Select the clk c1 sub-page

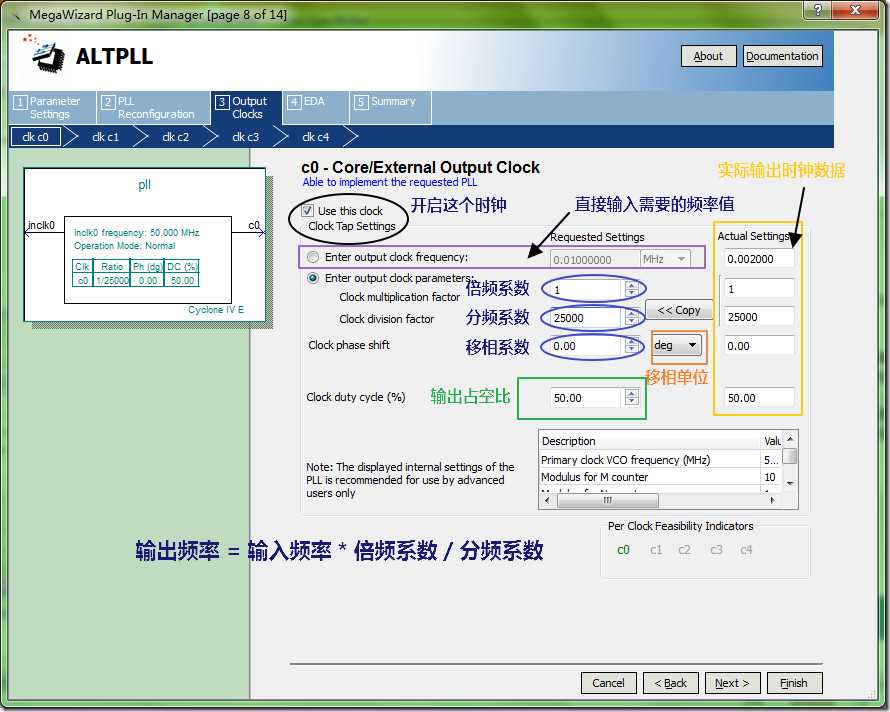click(x=106, y=137)
